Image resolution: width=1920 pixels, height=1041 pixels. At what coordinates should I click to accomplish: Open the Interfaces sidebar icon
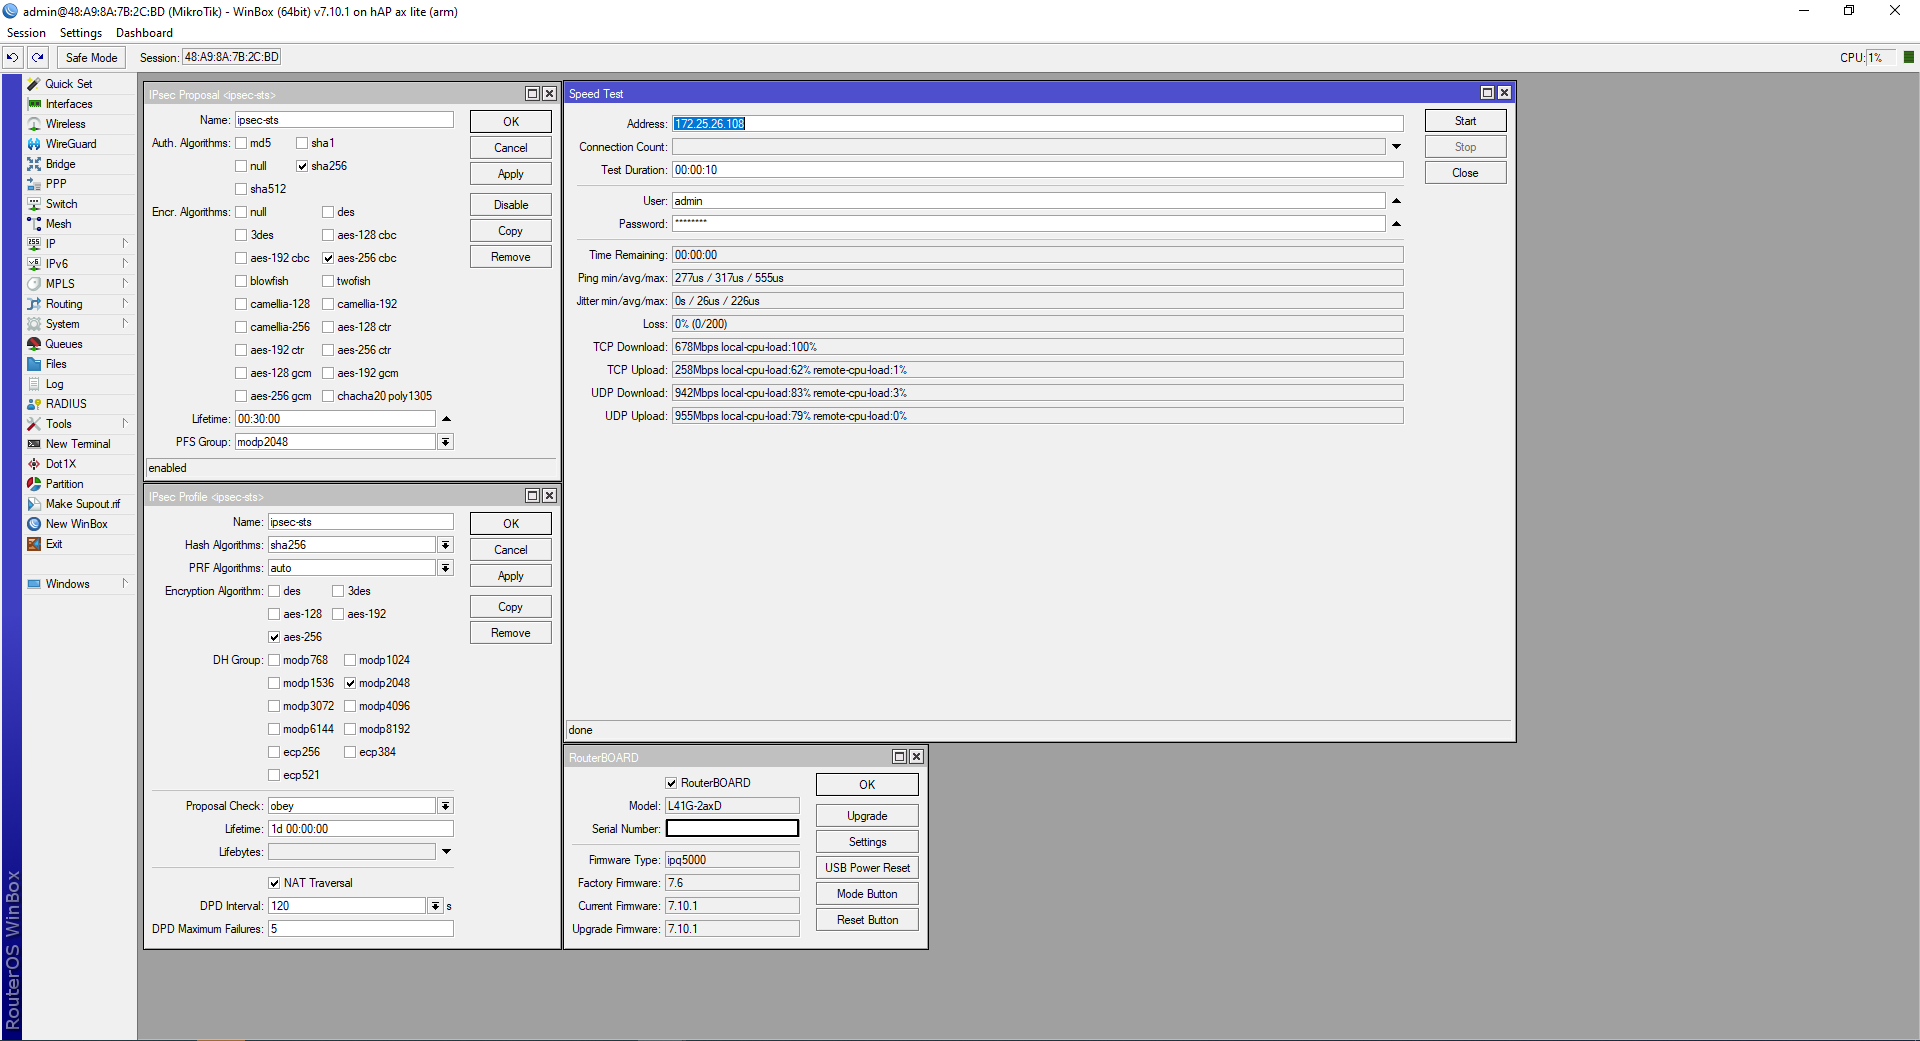click(35, 104)
